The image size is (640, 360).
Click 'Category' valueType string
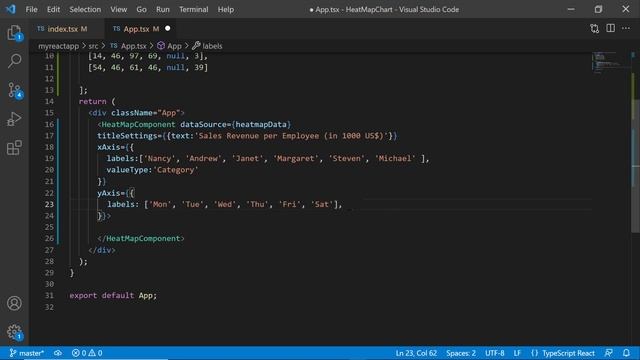point(176,170)
